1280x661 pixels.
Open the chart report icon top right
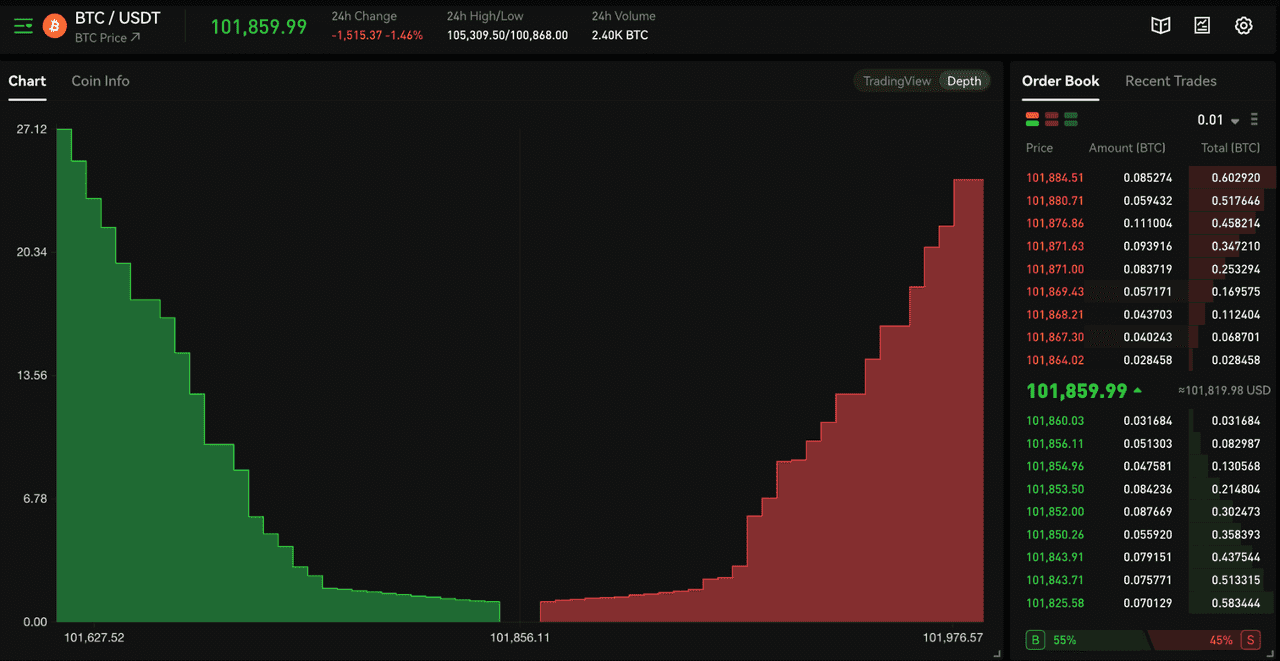pyautogui.click(x=1202, y=25)
